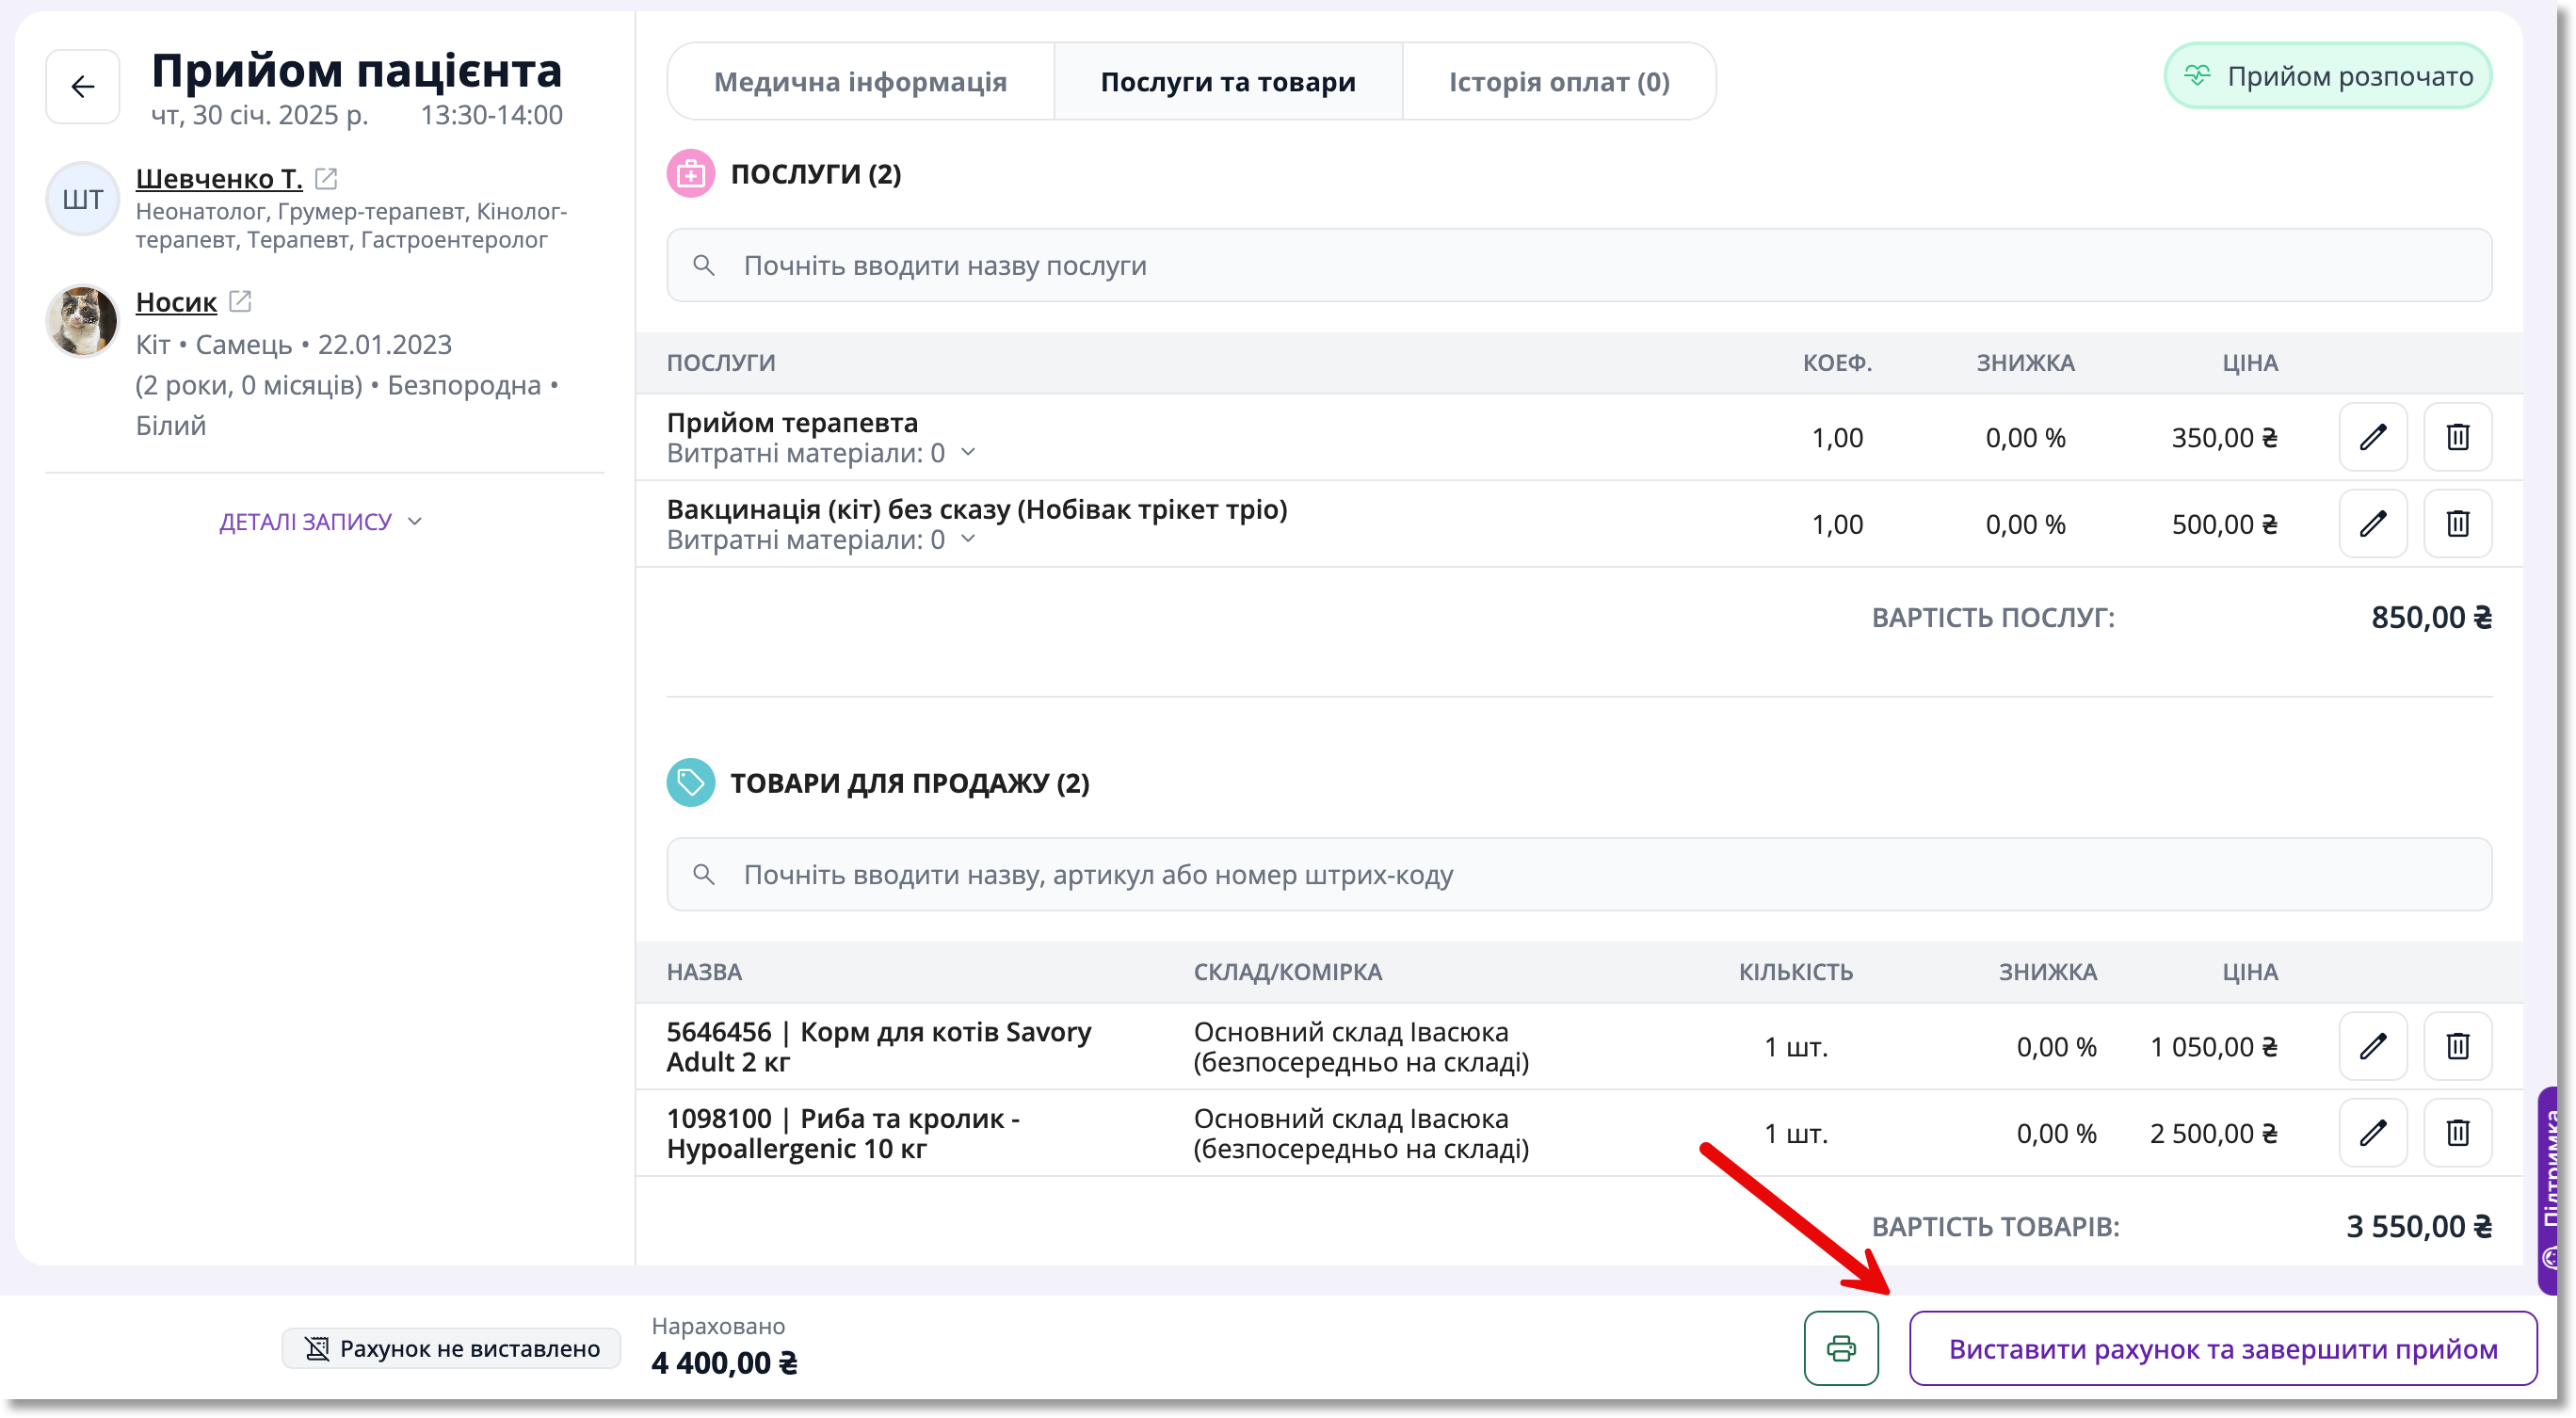This screenshot has width=2576, height=1418.
Task: Click the ШТ doctor avatar
Action: (83, 199)
